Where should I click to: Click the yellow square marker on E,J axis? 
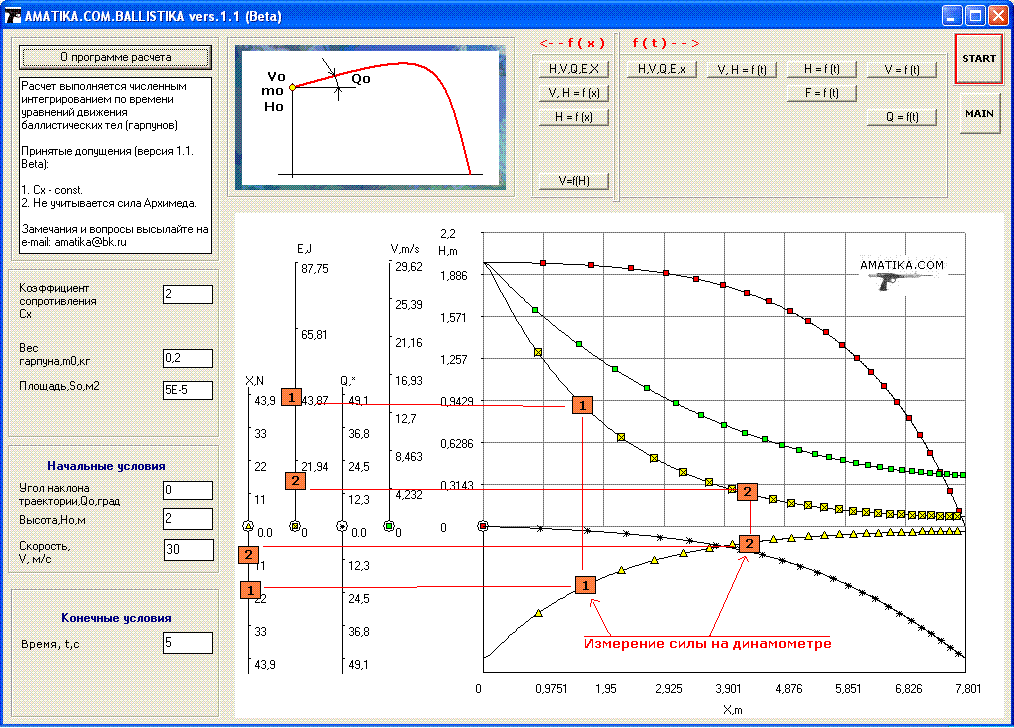coord(294,525)
